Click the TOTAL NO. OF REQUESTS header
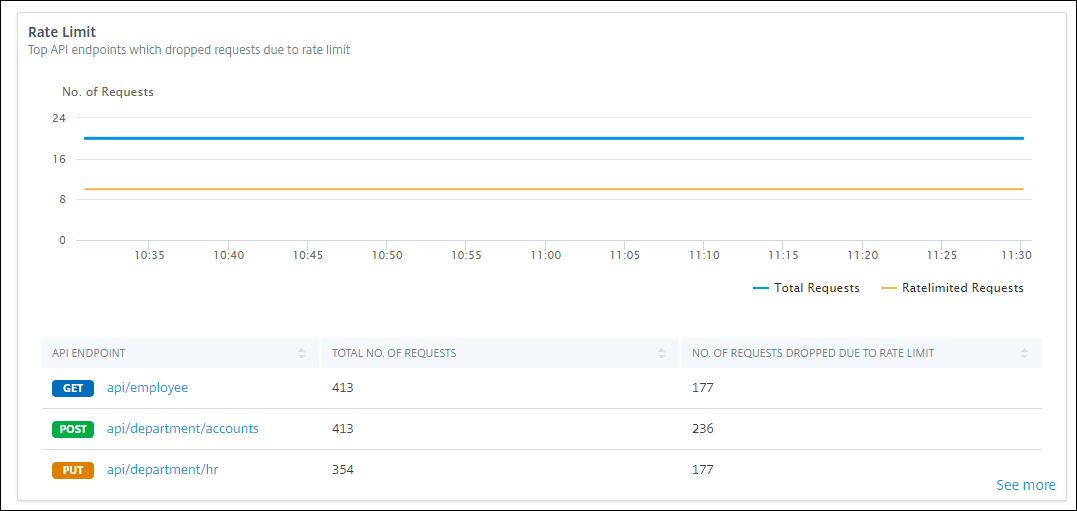Viewport: 1077px width, 511px height. 501,353
